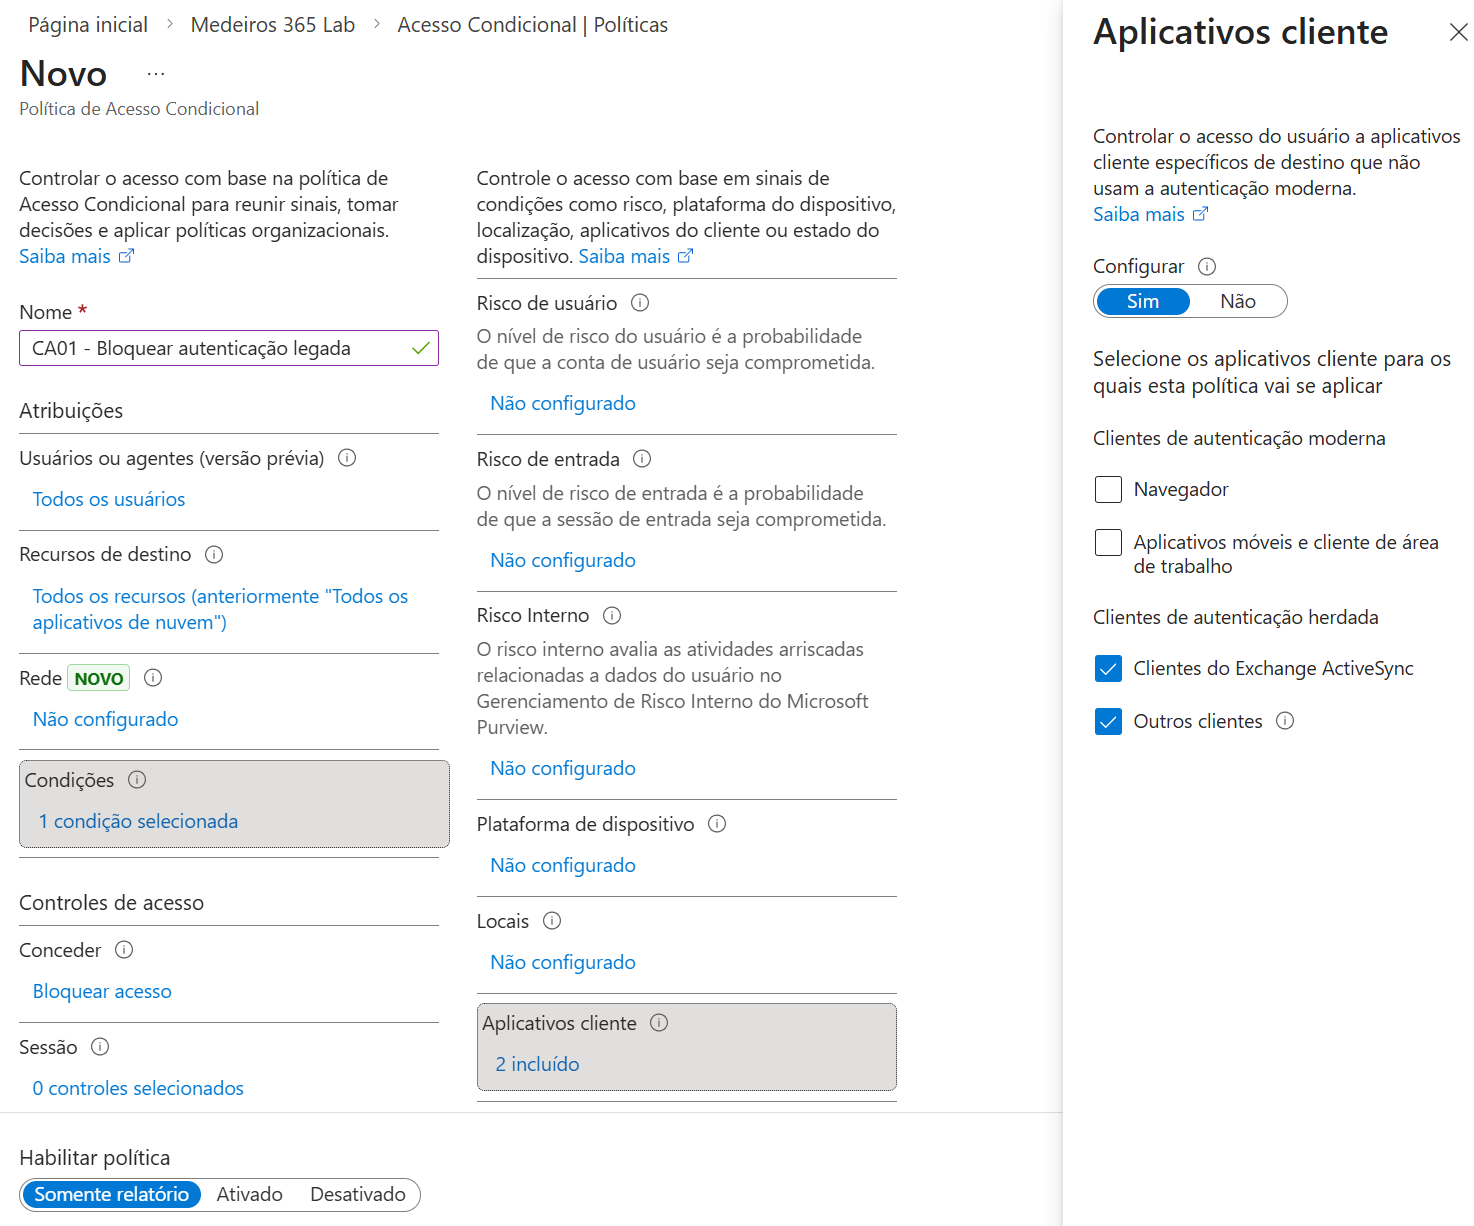Viewport: 1474px width, 1226px height.
Task: Edit the policy Nome text field
Action: (215, 348)
